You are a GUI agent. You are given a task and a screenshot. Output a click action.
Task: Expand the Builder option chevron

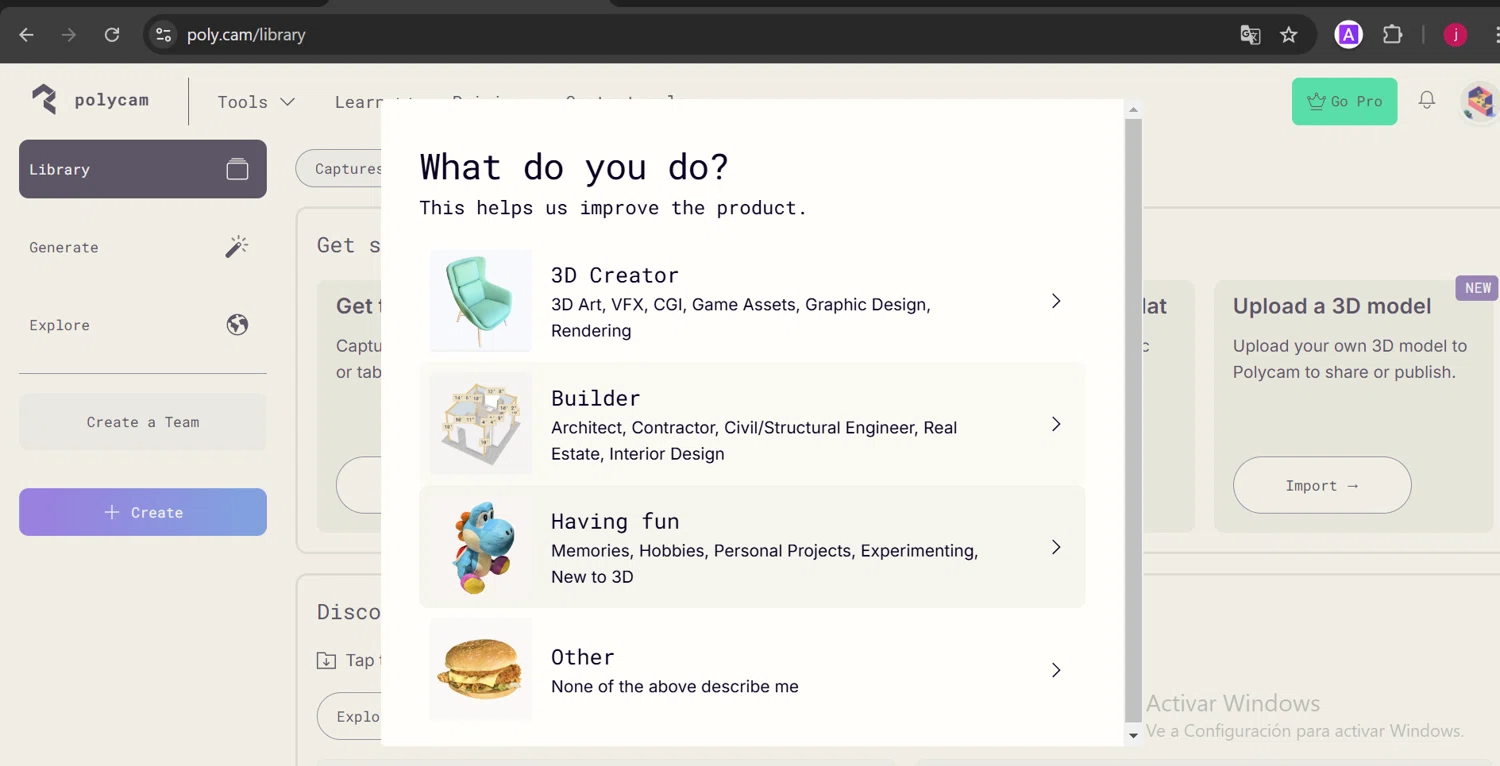(1056, 424)
